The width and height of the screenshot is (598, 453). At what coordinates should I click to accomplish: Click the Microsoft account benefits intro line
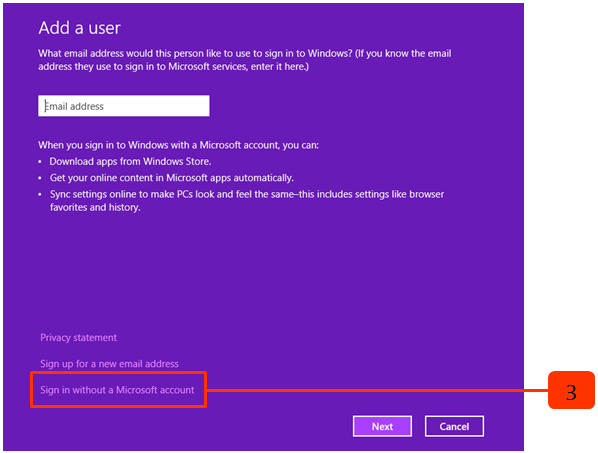pos(178,145)
